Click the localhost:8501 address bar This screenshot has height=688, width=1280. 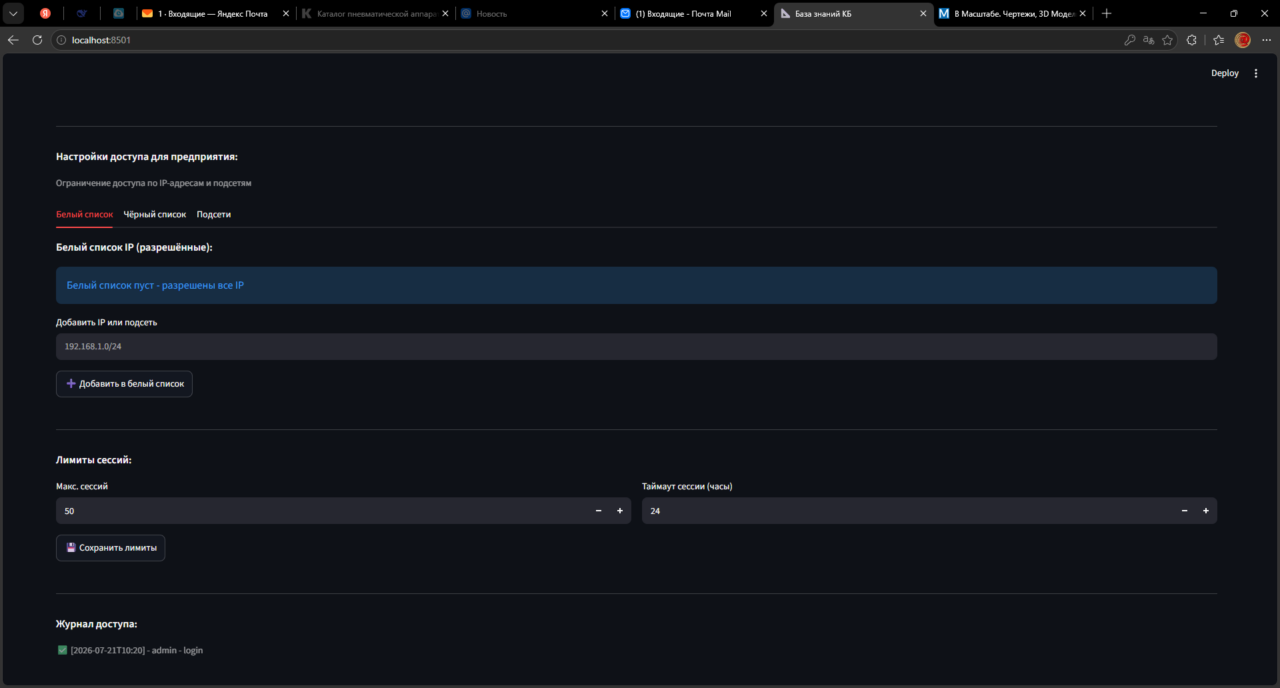(x=590, y=40)
